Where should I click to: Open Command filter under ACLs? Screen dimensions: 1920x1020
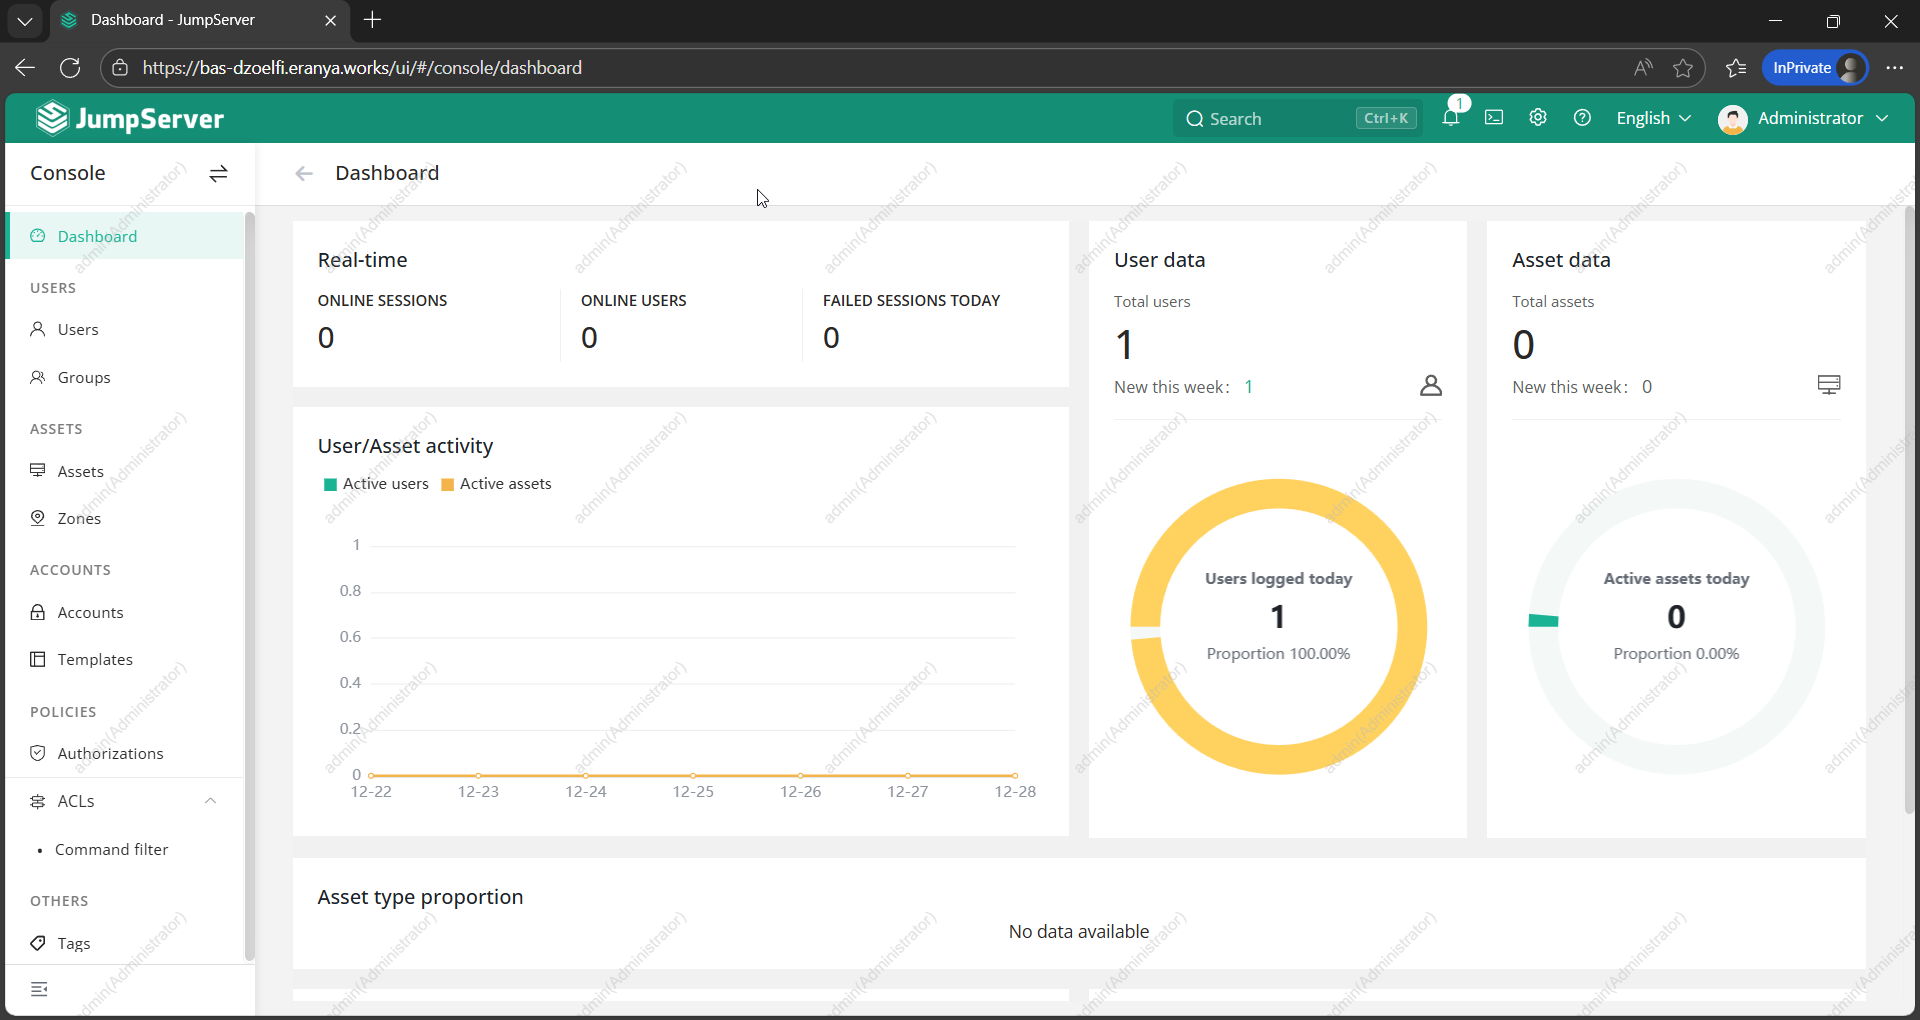coord(111,850)
